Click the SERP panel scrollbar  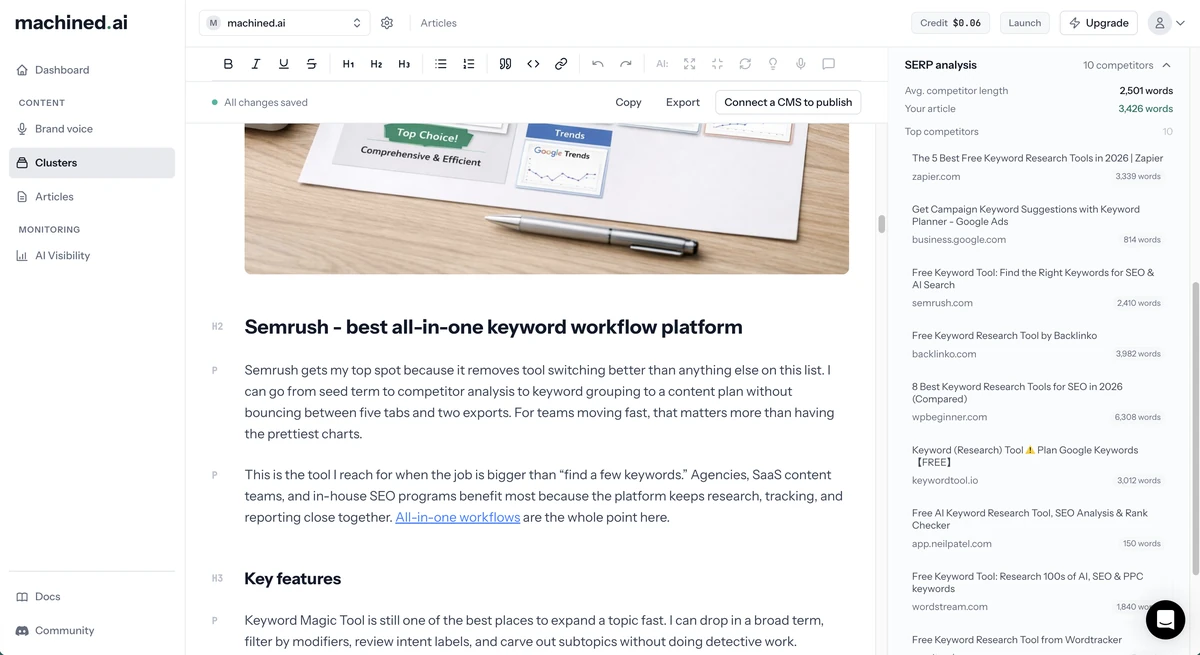tap(1195, 429)
